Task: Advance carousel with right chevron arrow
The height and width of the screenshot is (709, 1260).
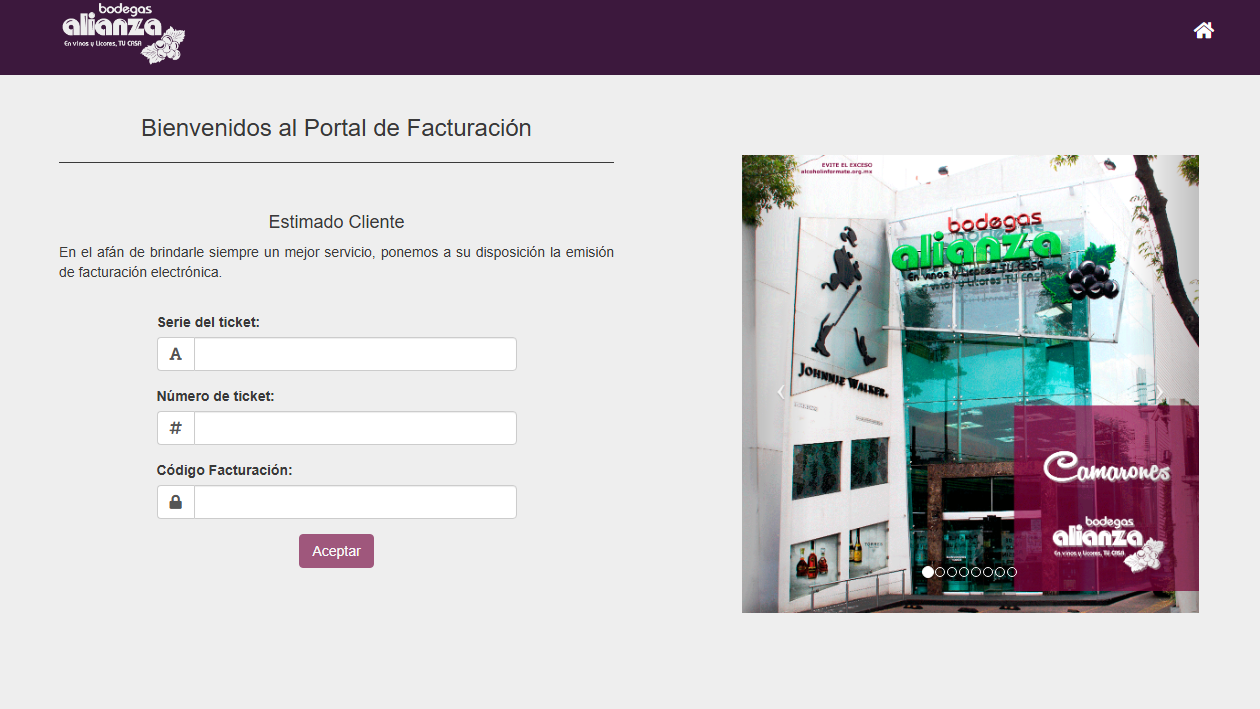Action: click(x=1160, y=392)
